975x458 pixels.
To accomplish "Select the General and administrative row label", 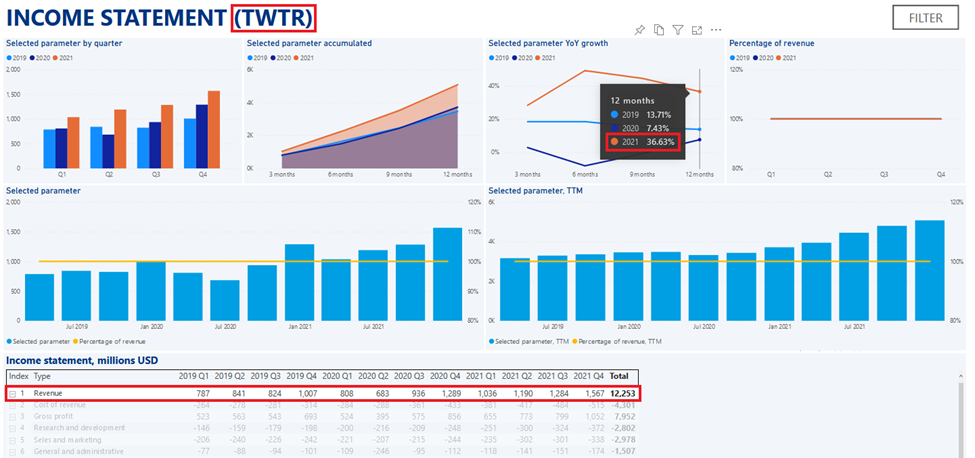I will click(x=78, y=452).
